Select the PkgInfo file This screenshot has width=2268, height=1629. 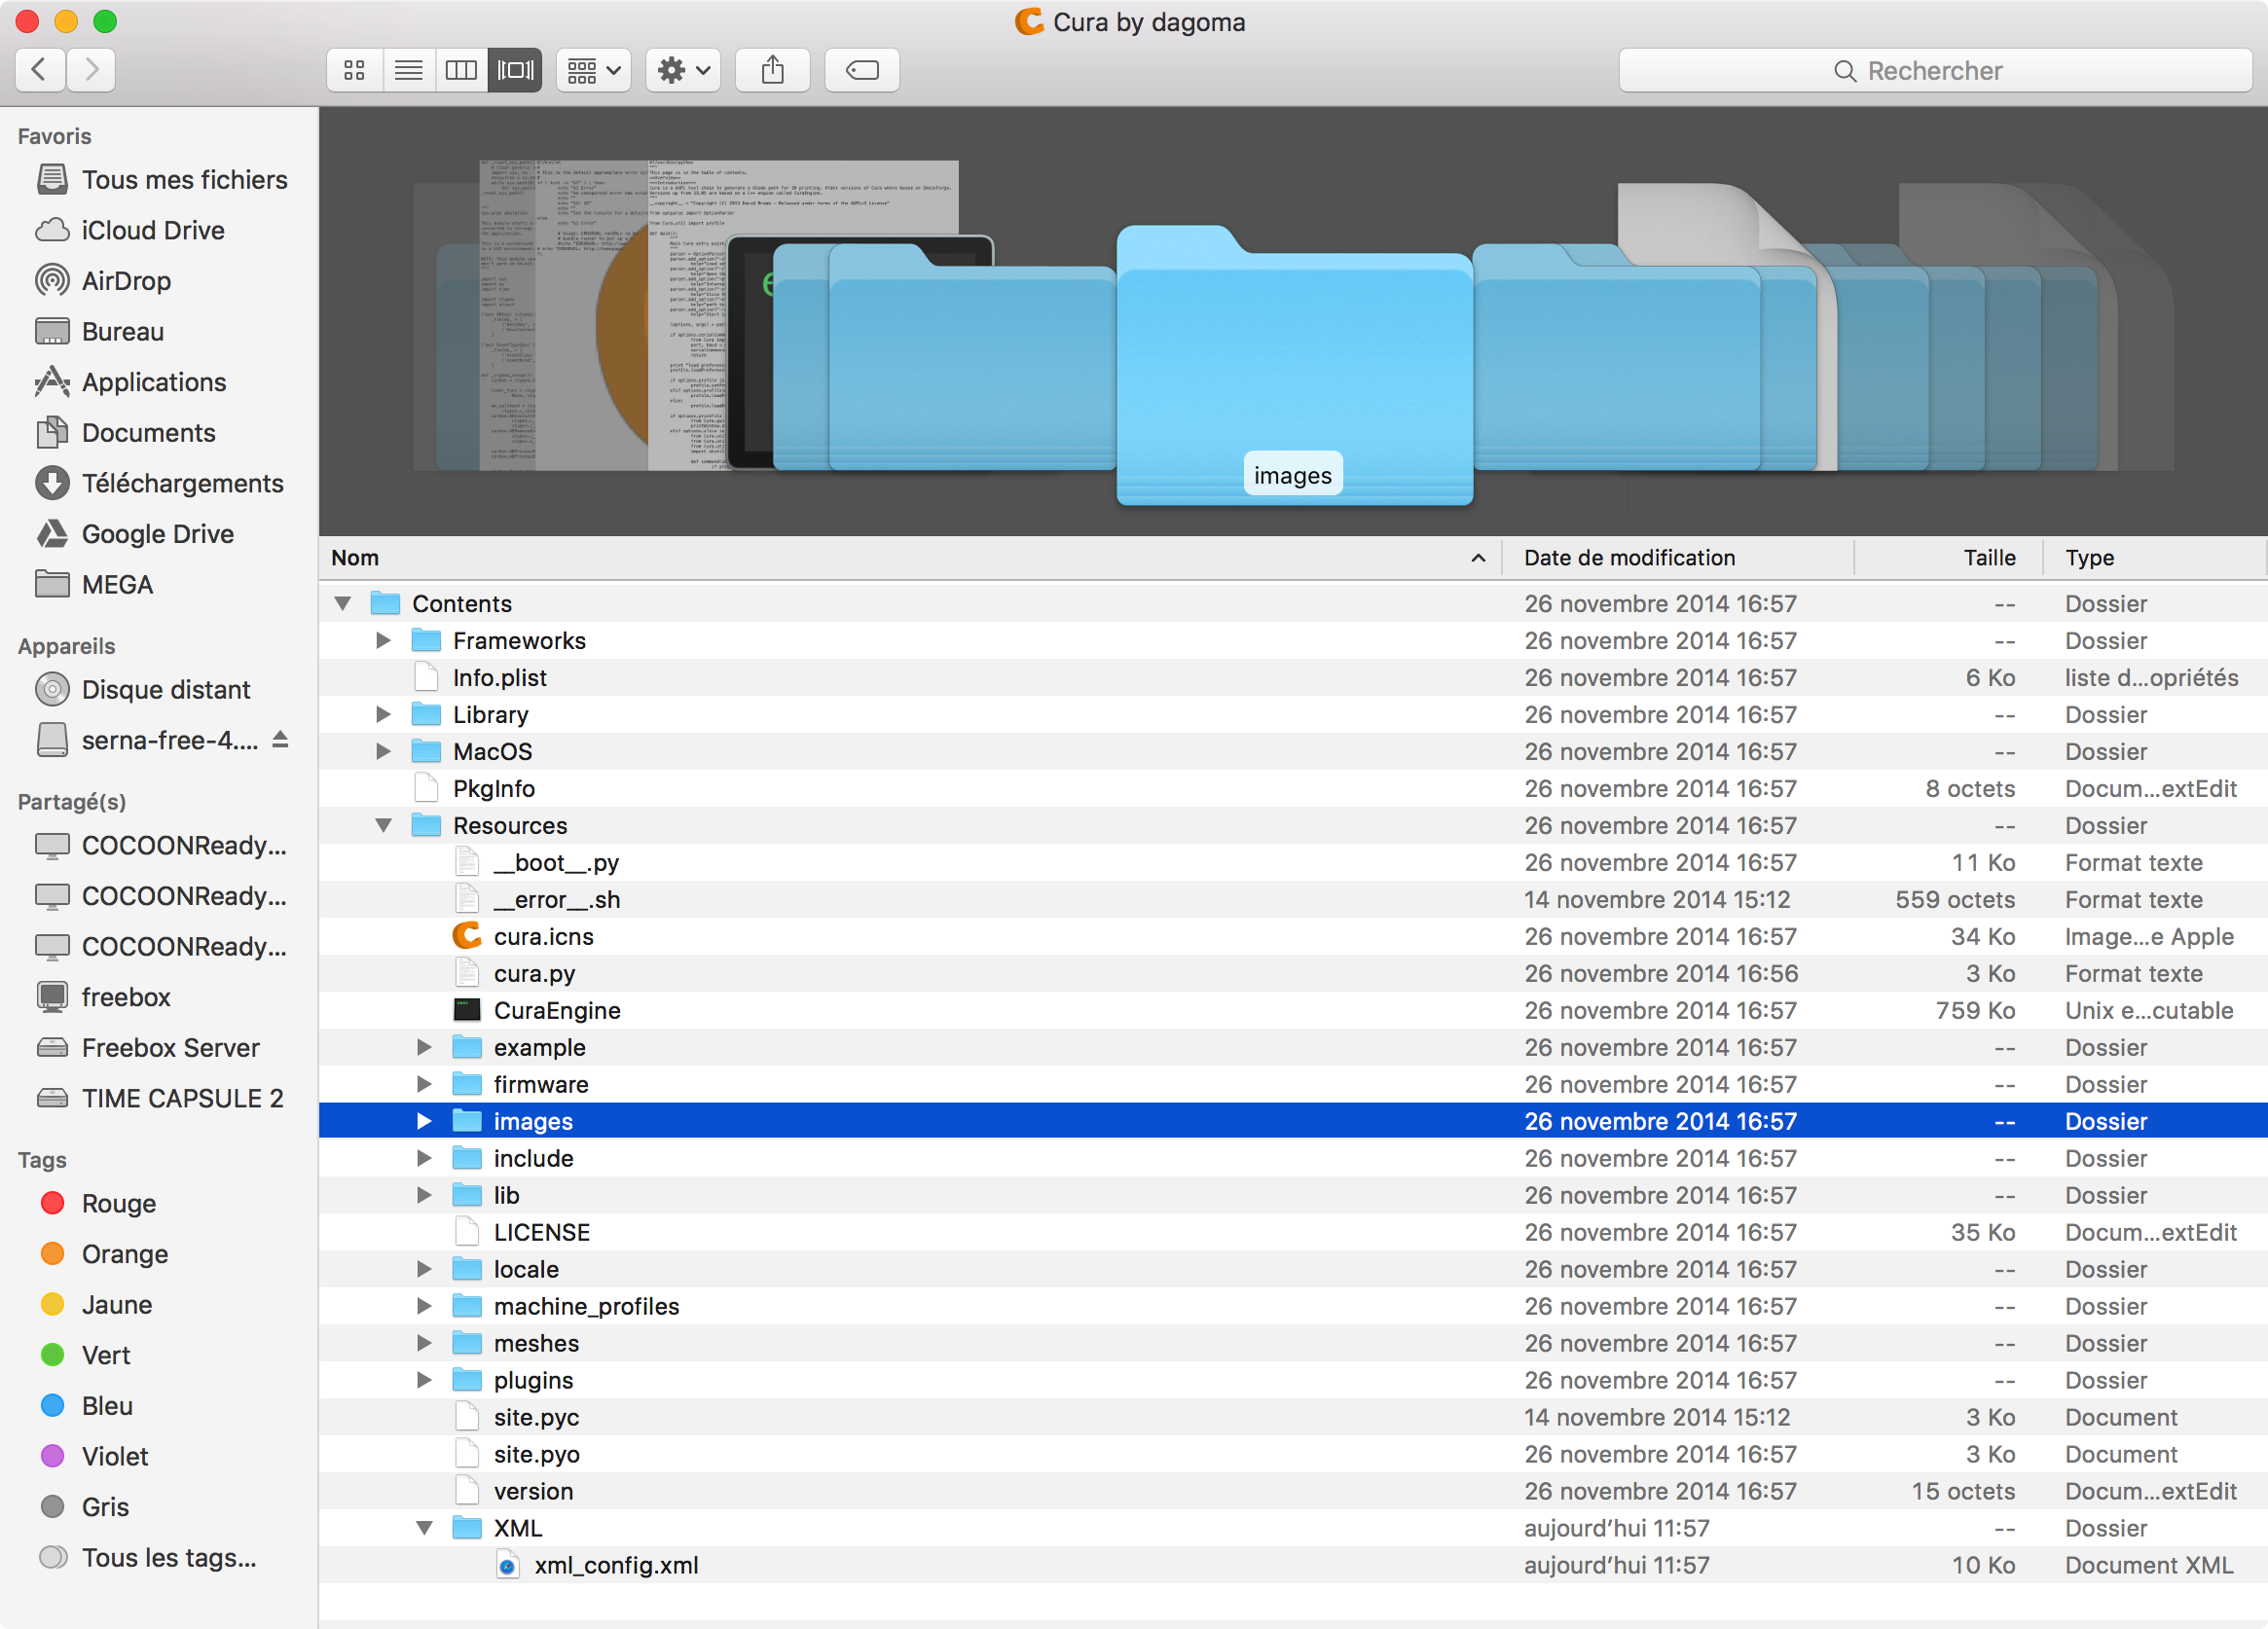1293,789
